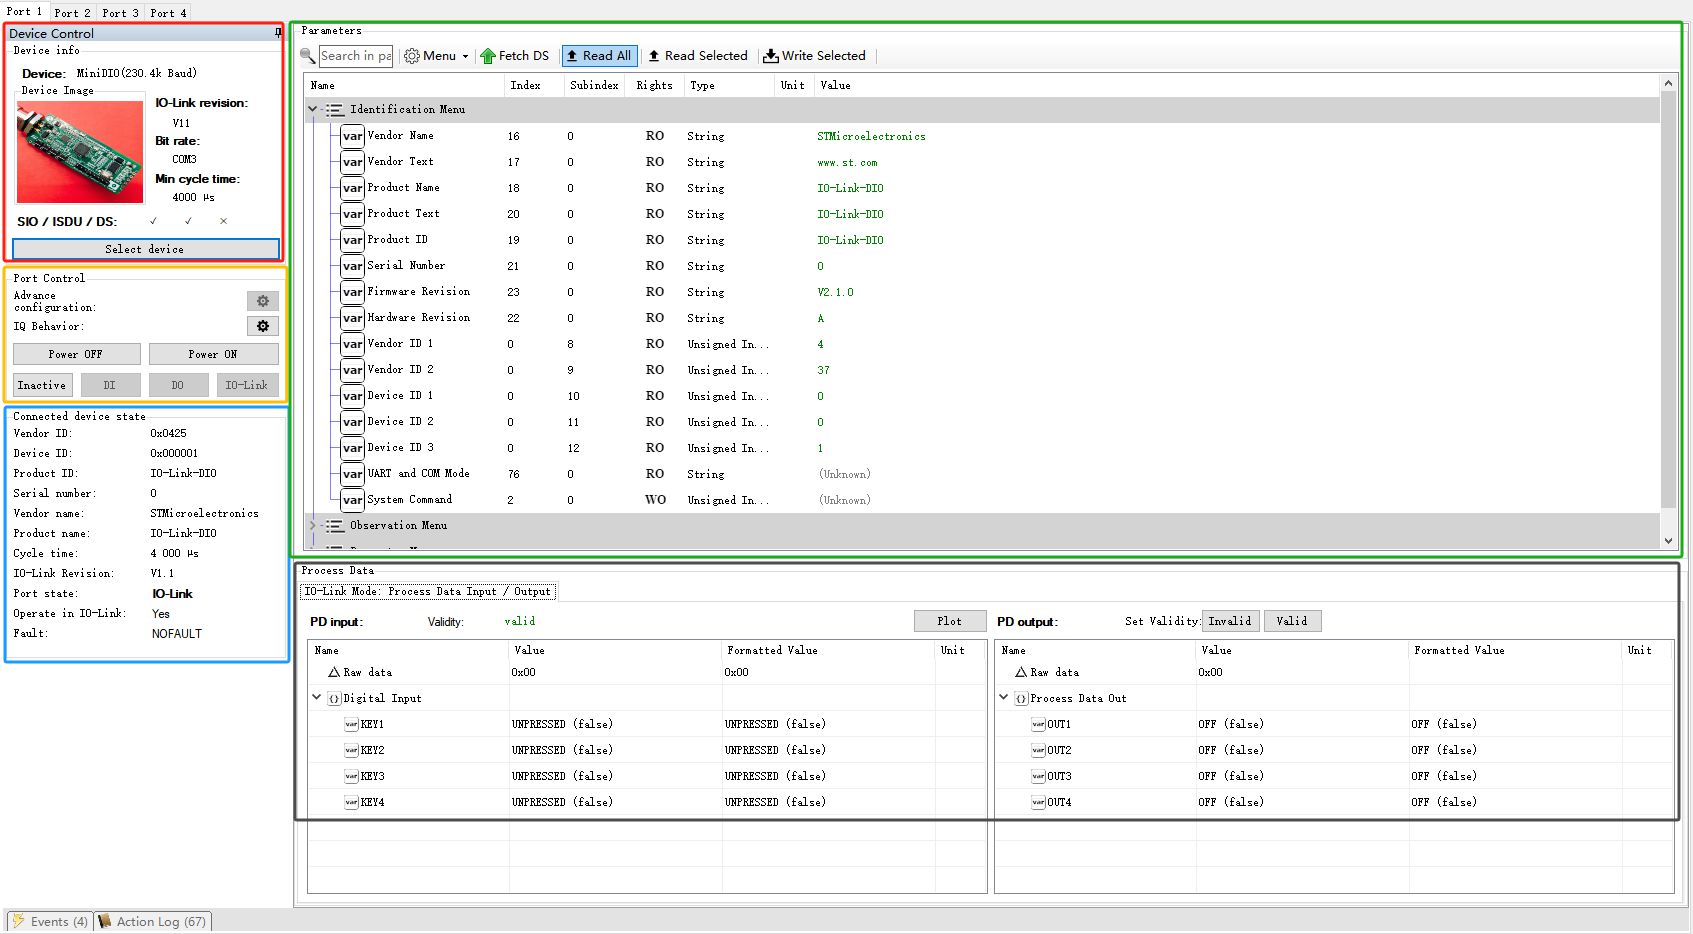Click the KEY1 variable icon

click(x=351, y=724)
